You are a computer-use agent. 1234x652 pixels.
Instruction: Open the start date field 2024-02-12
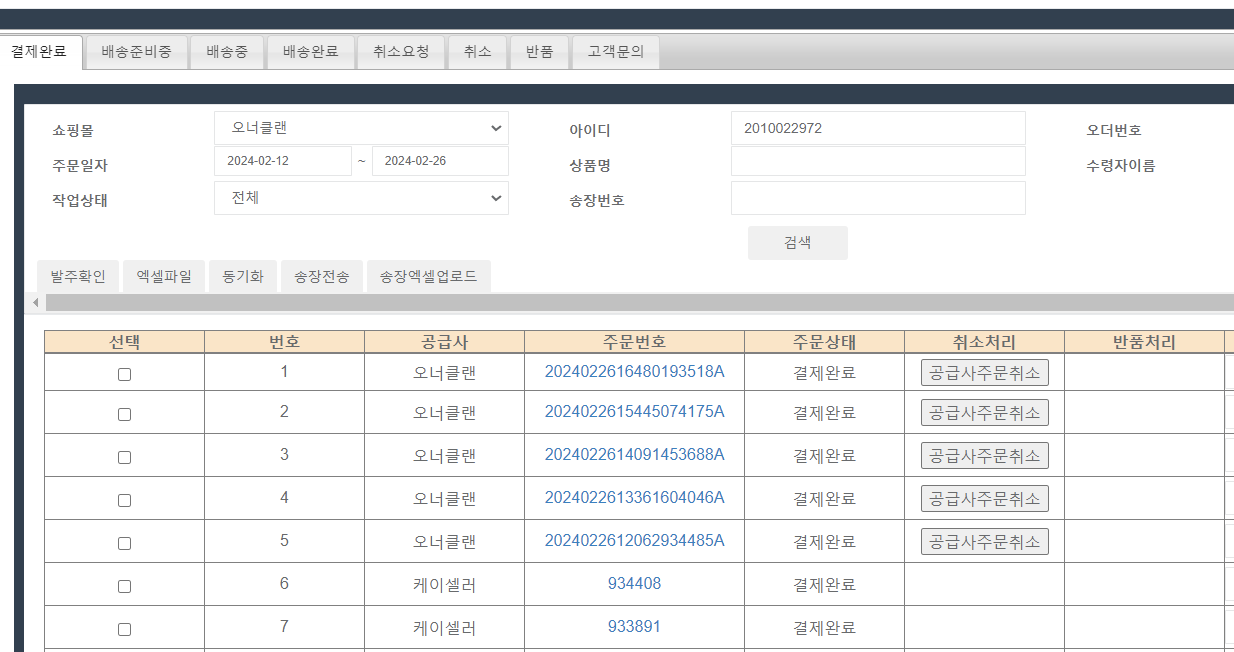282,161
